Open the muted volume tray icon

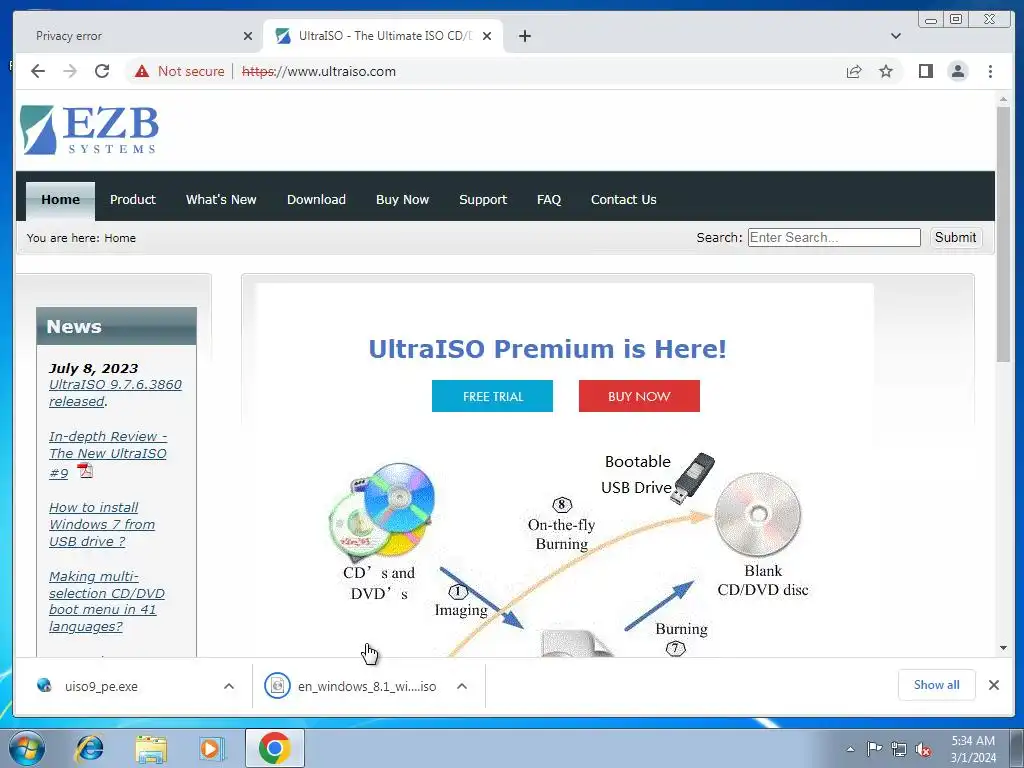923,749
